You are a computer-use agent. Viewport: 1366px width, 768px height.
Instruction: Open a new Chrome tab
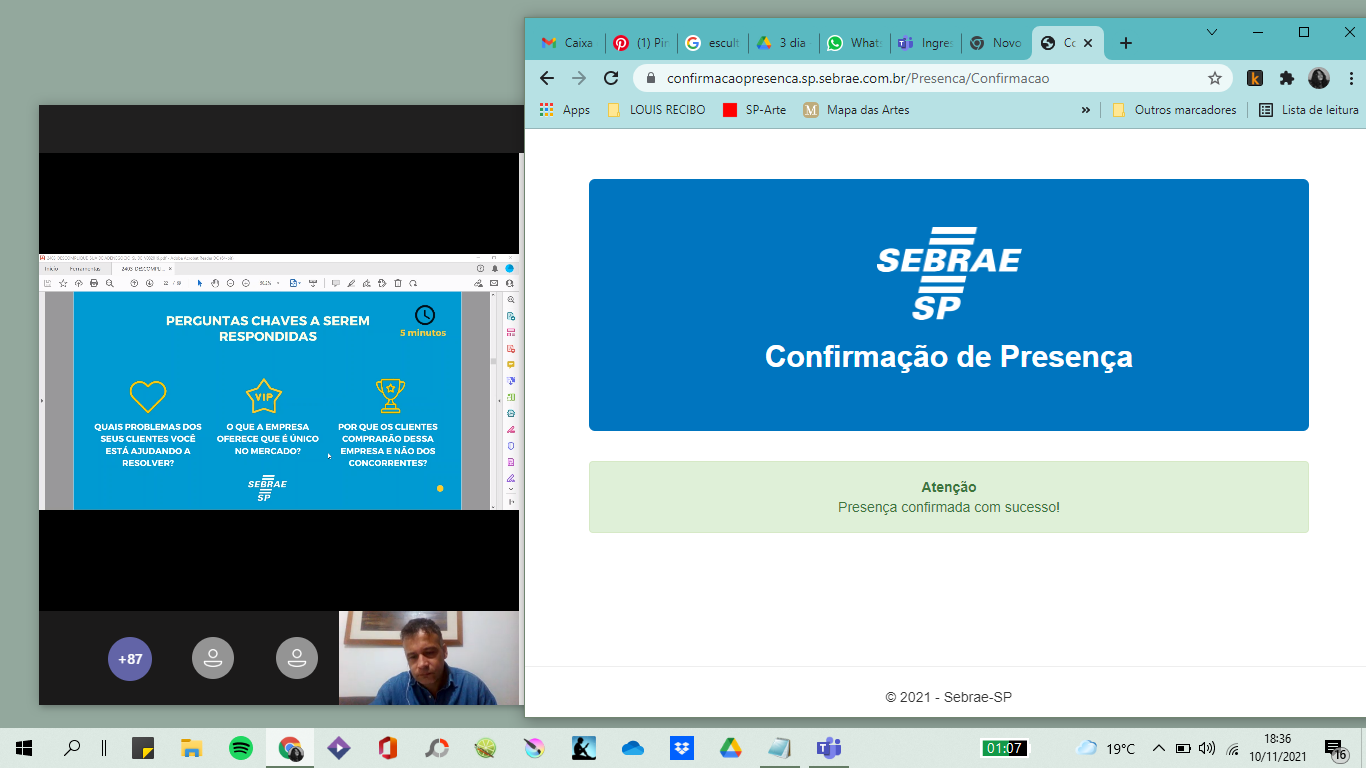point(1126,43)
